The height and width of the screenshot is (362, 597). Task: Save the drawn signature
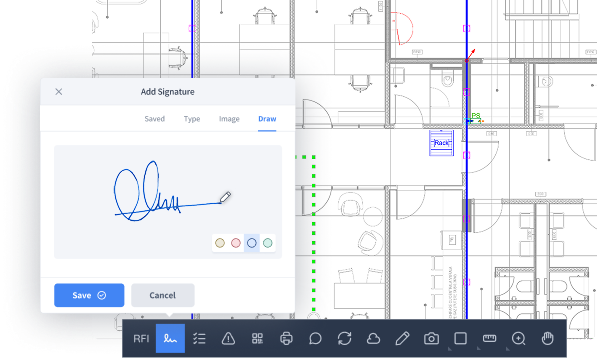point(89,295)
